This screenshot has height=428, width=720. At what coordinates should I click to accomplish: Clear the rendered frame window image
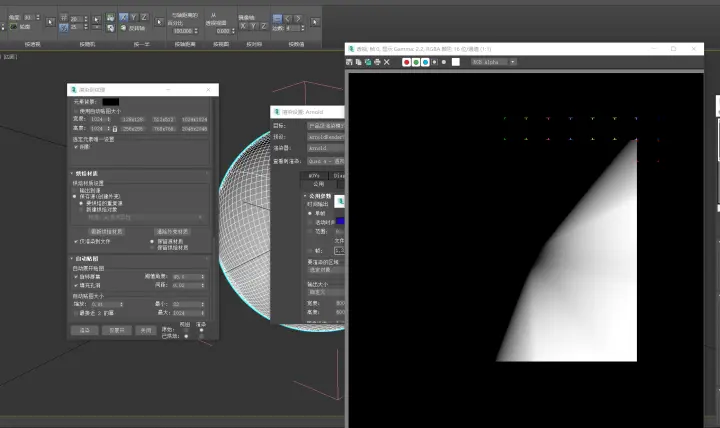(x=387, y=62)
